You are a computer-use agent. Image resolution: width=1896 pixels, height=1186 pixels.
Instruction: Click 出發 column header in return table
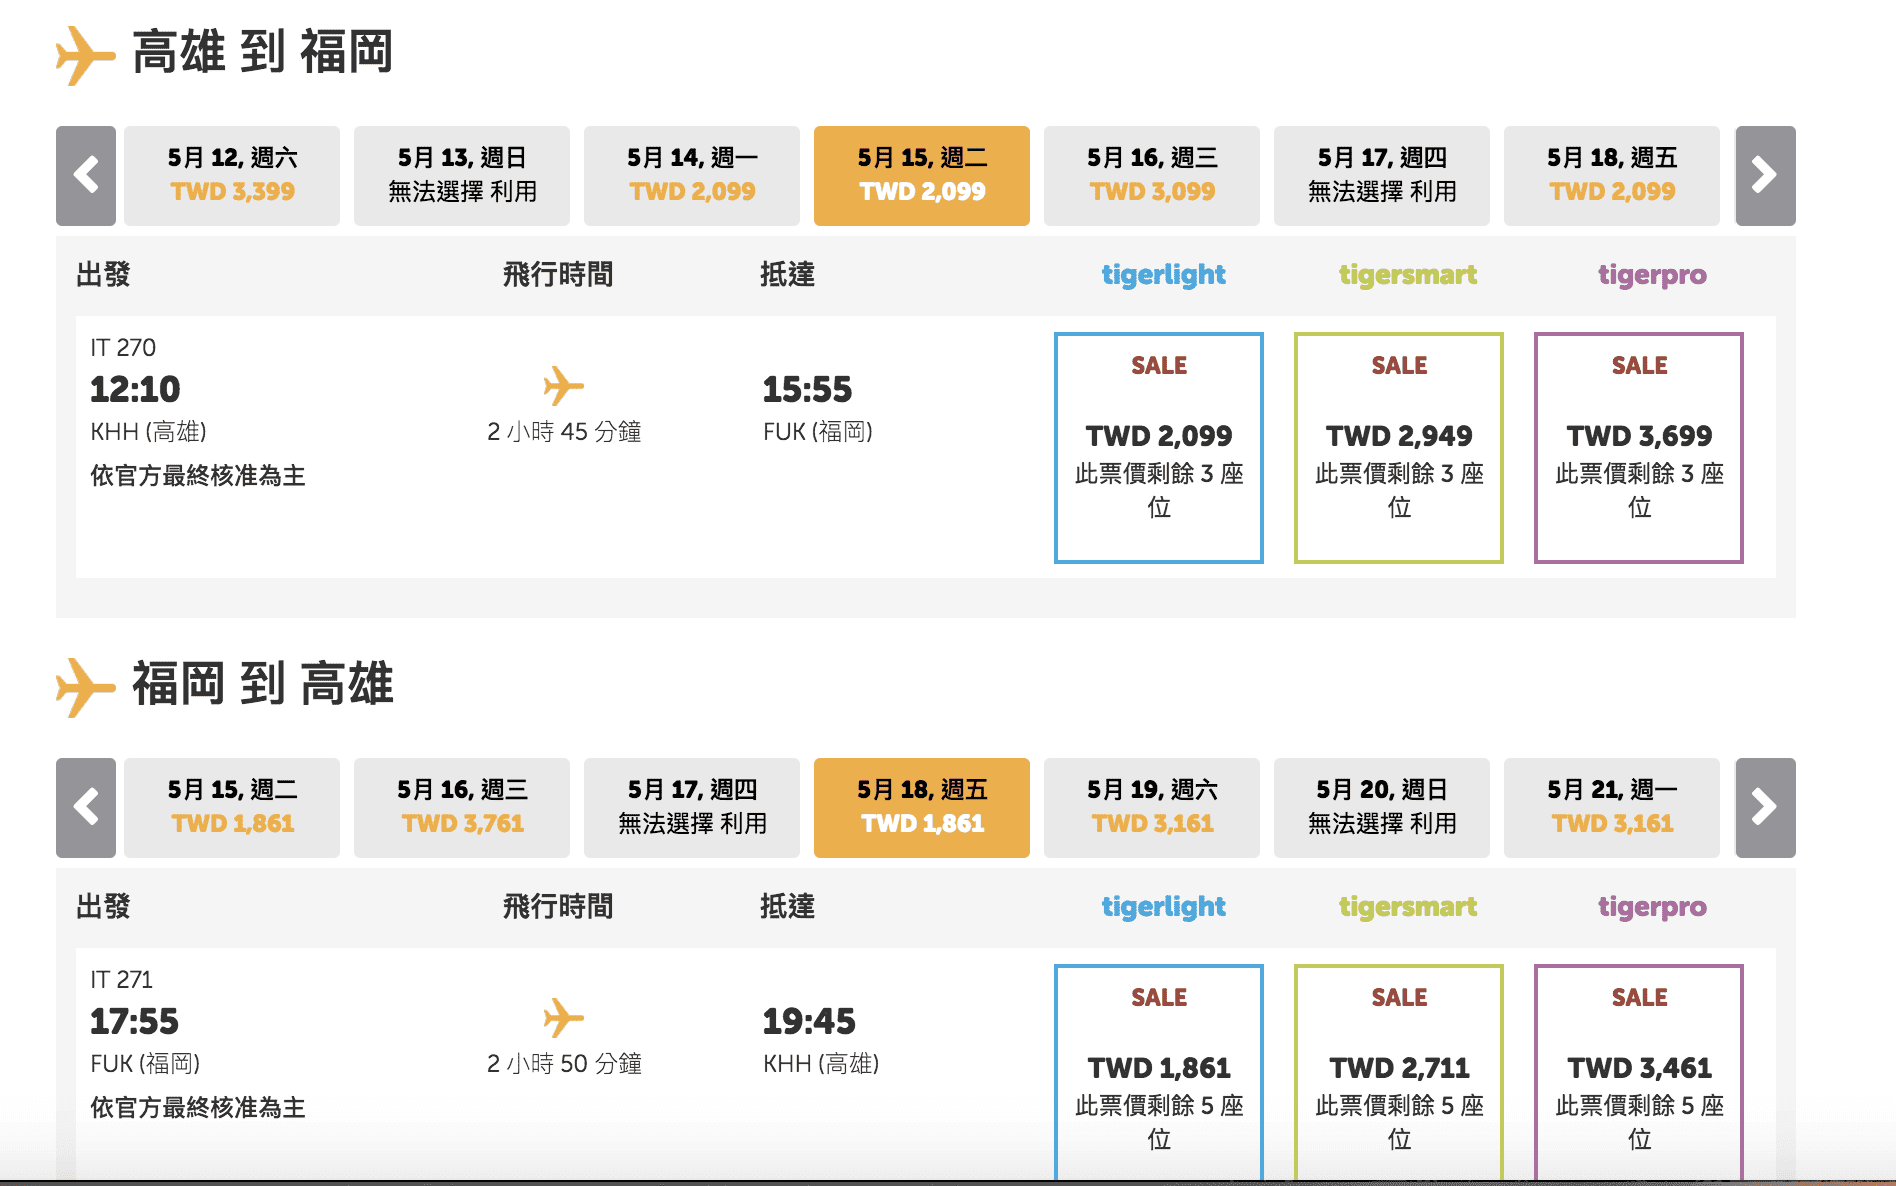tap(103, 906)
